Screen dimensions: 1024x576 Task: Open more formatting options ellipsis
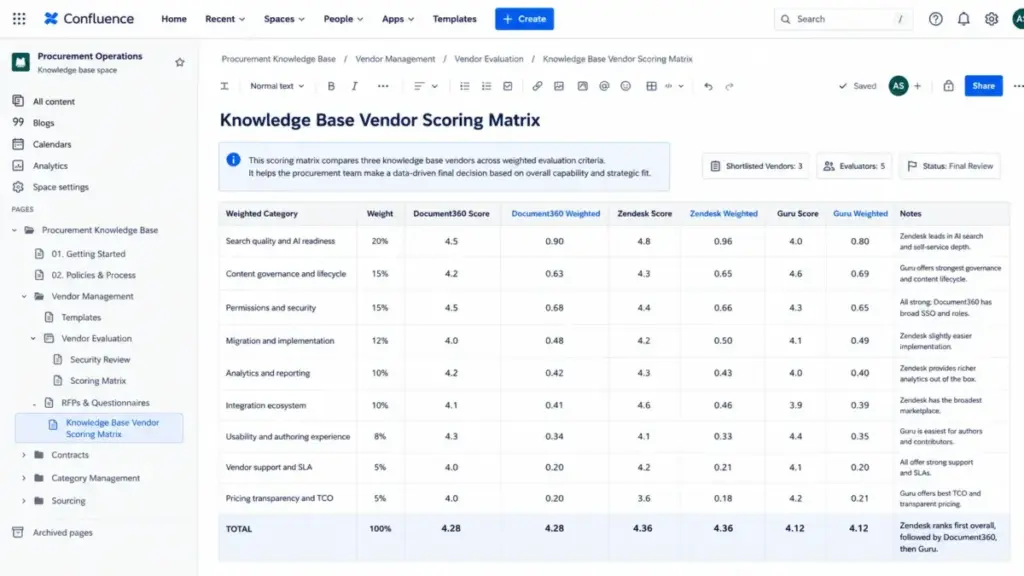(x=383, y=86)
